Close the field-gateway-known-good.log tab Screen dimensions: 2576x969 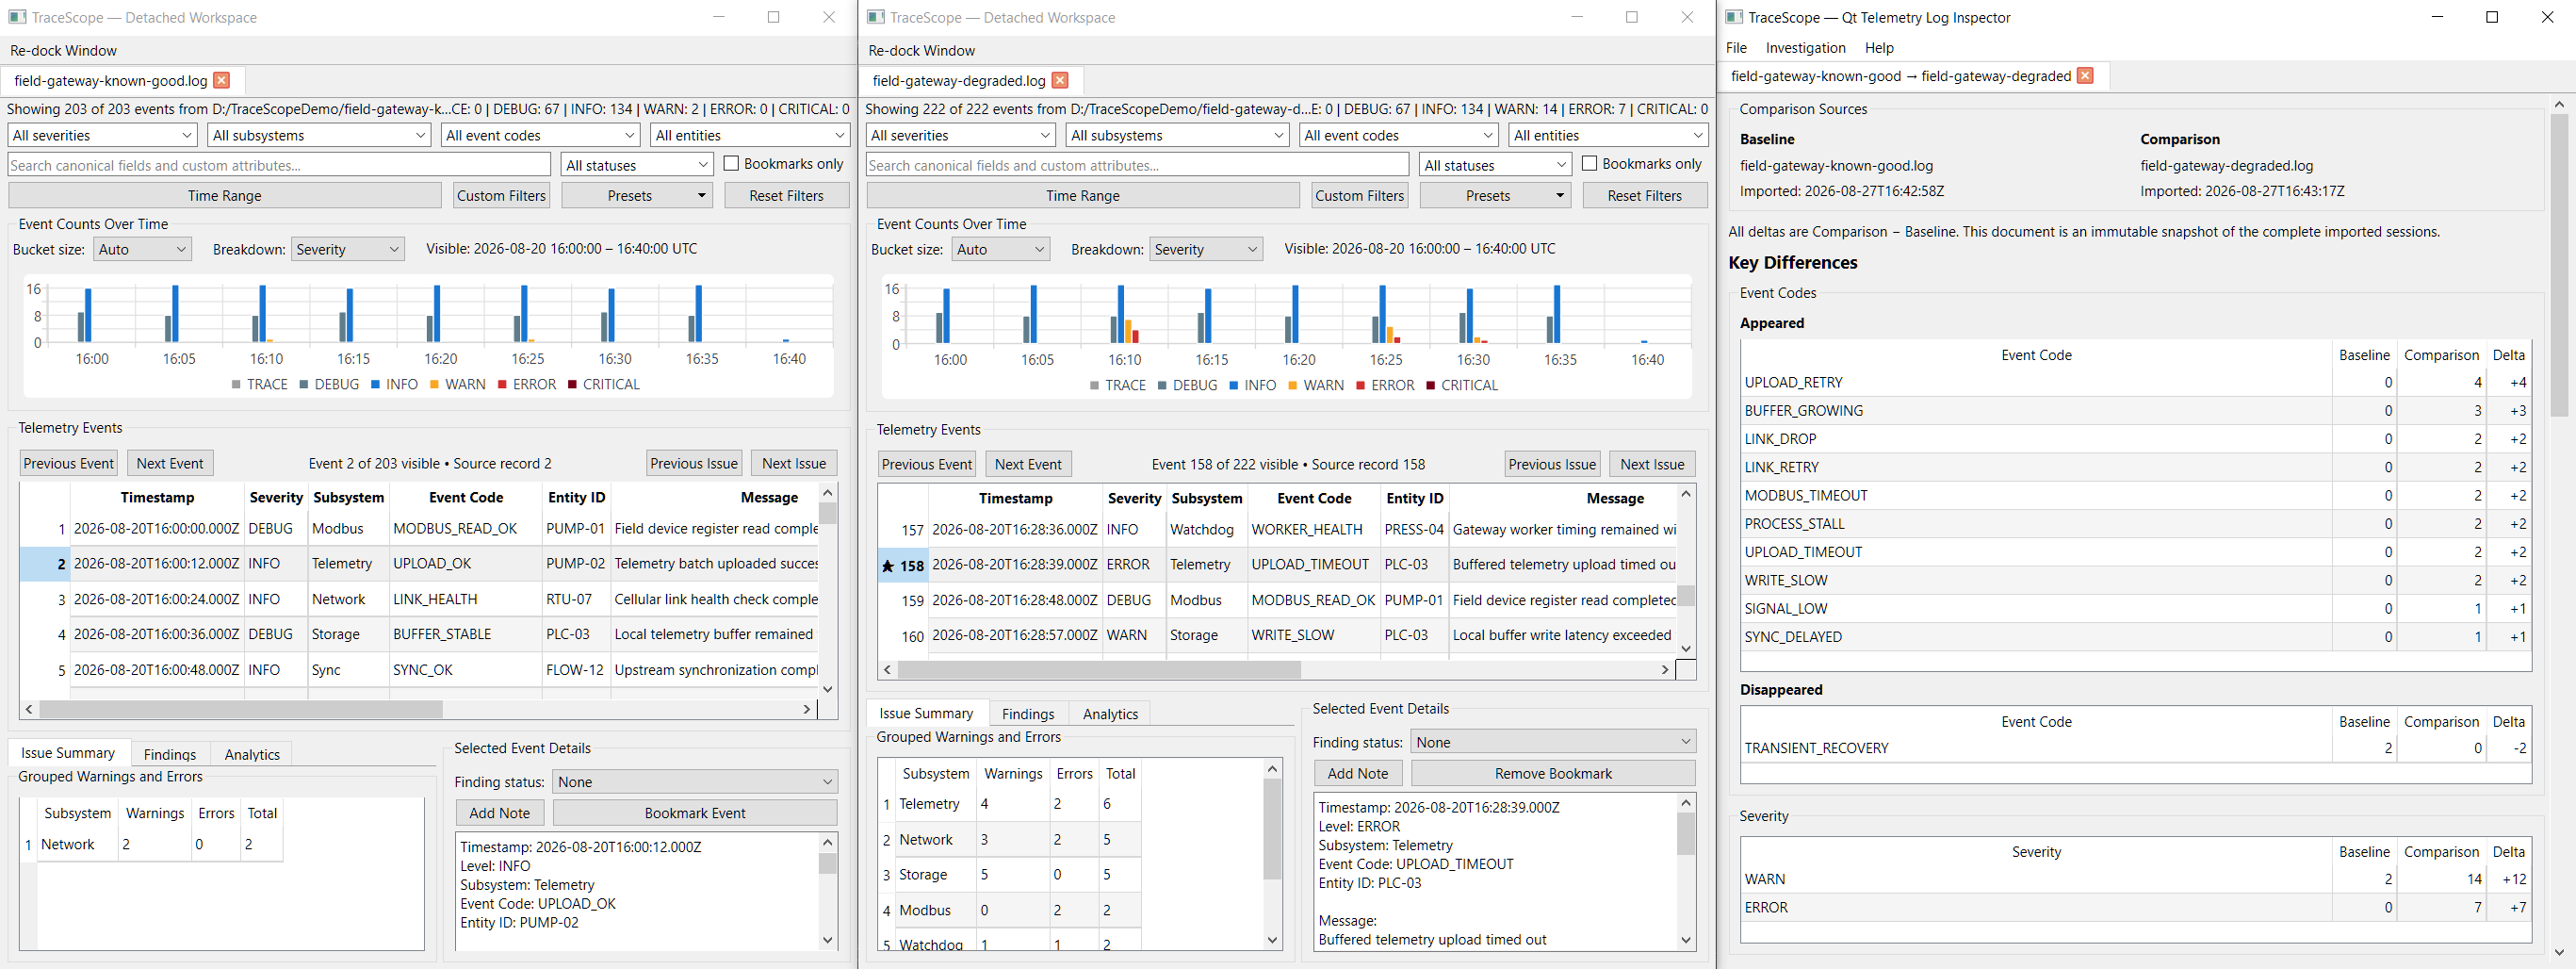click(x=222, y=81)
